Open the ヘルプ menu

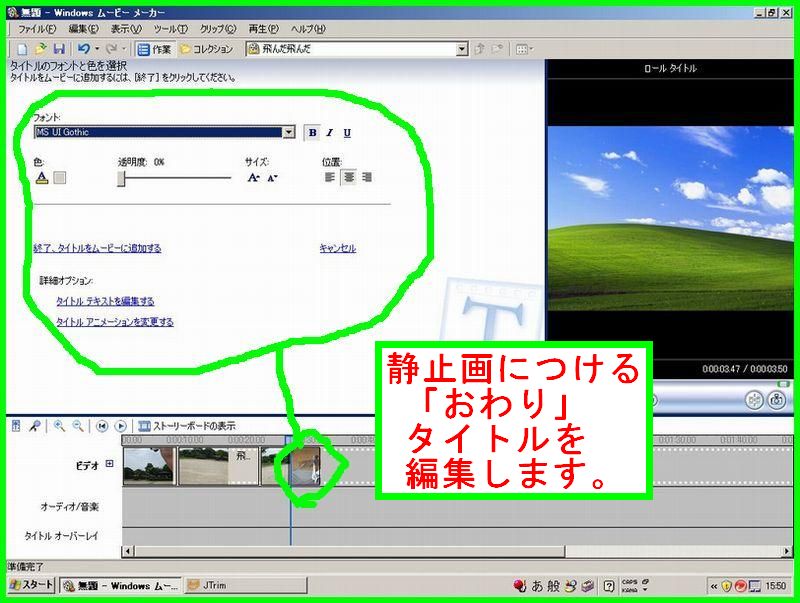click(x=308, y=29)
